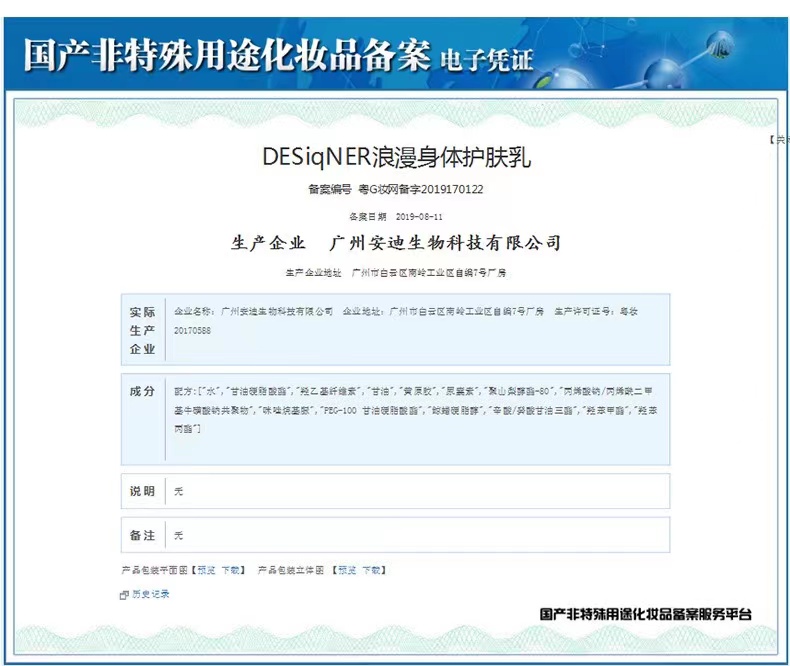790x666 pixels.
Task: Click the 历史记录 icon
Action: tap(124, 595)
